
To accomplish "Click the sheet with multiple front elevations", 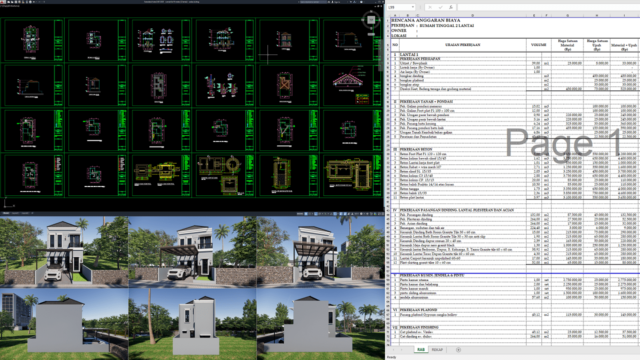I will click(x=160, y=40).
